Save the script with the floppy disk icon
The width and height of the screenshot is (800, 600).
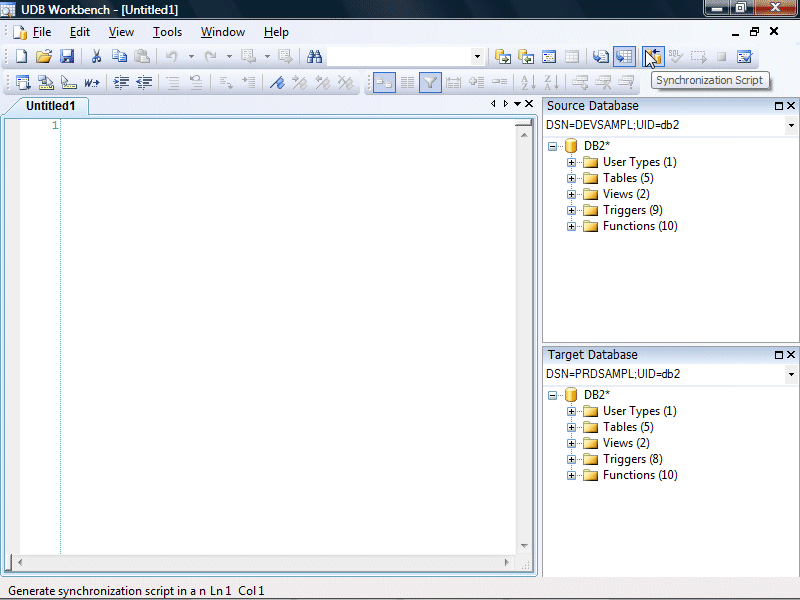(67, 56)
